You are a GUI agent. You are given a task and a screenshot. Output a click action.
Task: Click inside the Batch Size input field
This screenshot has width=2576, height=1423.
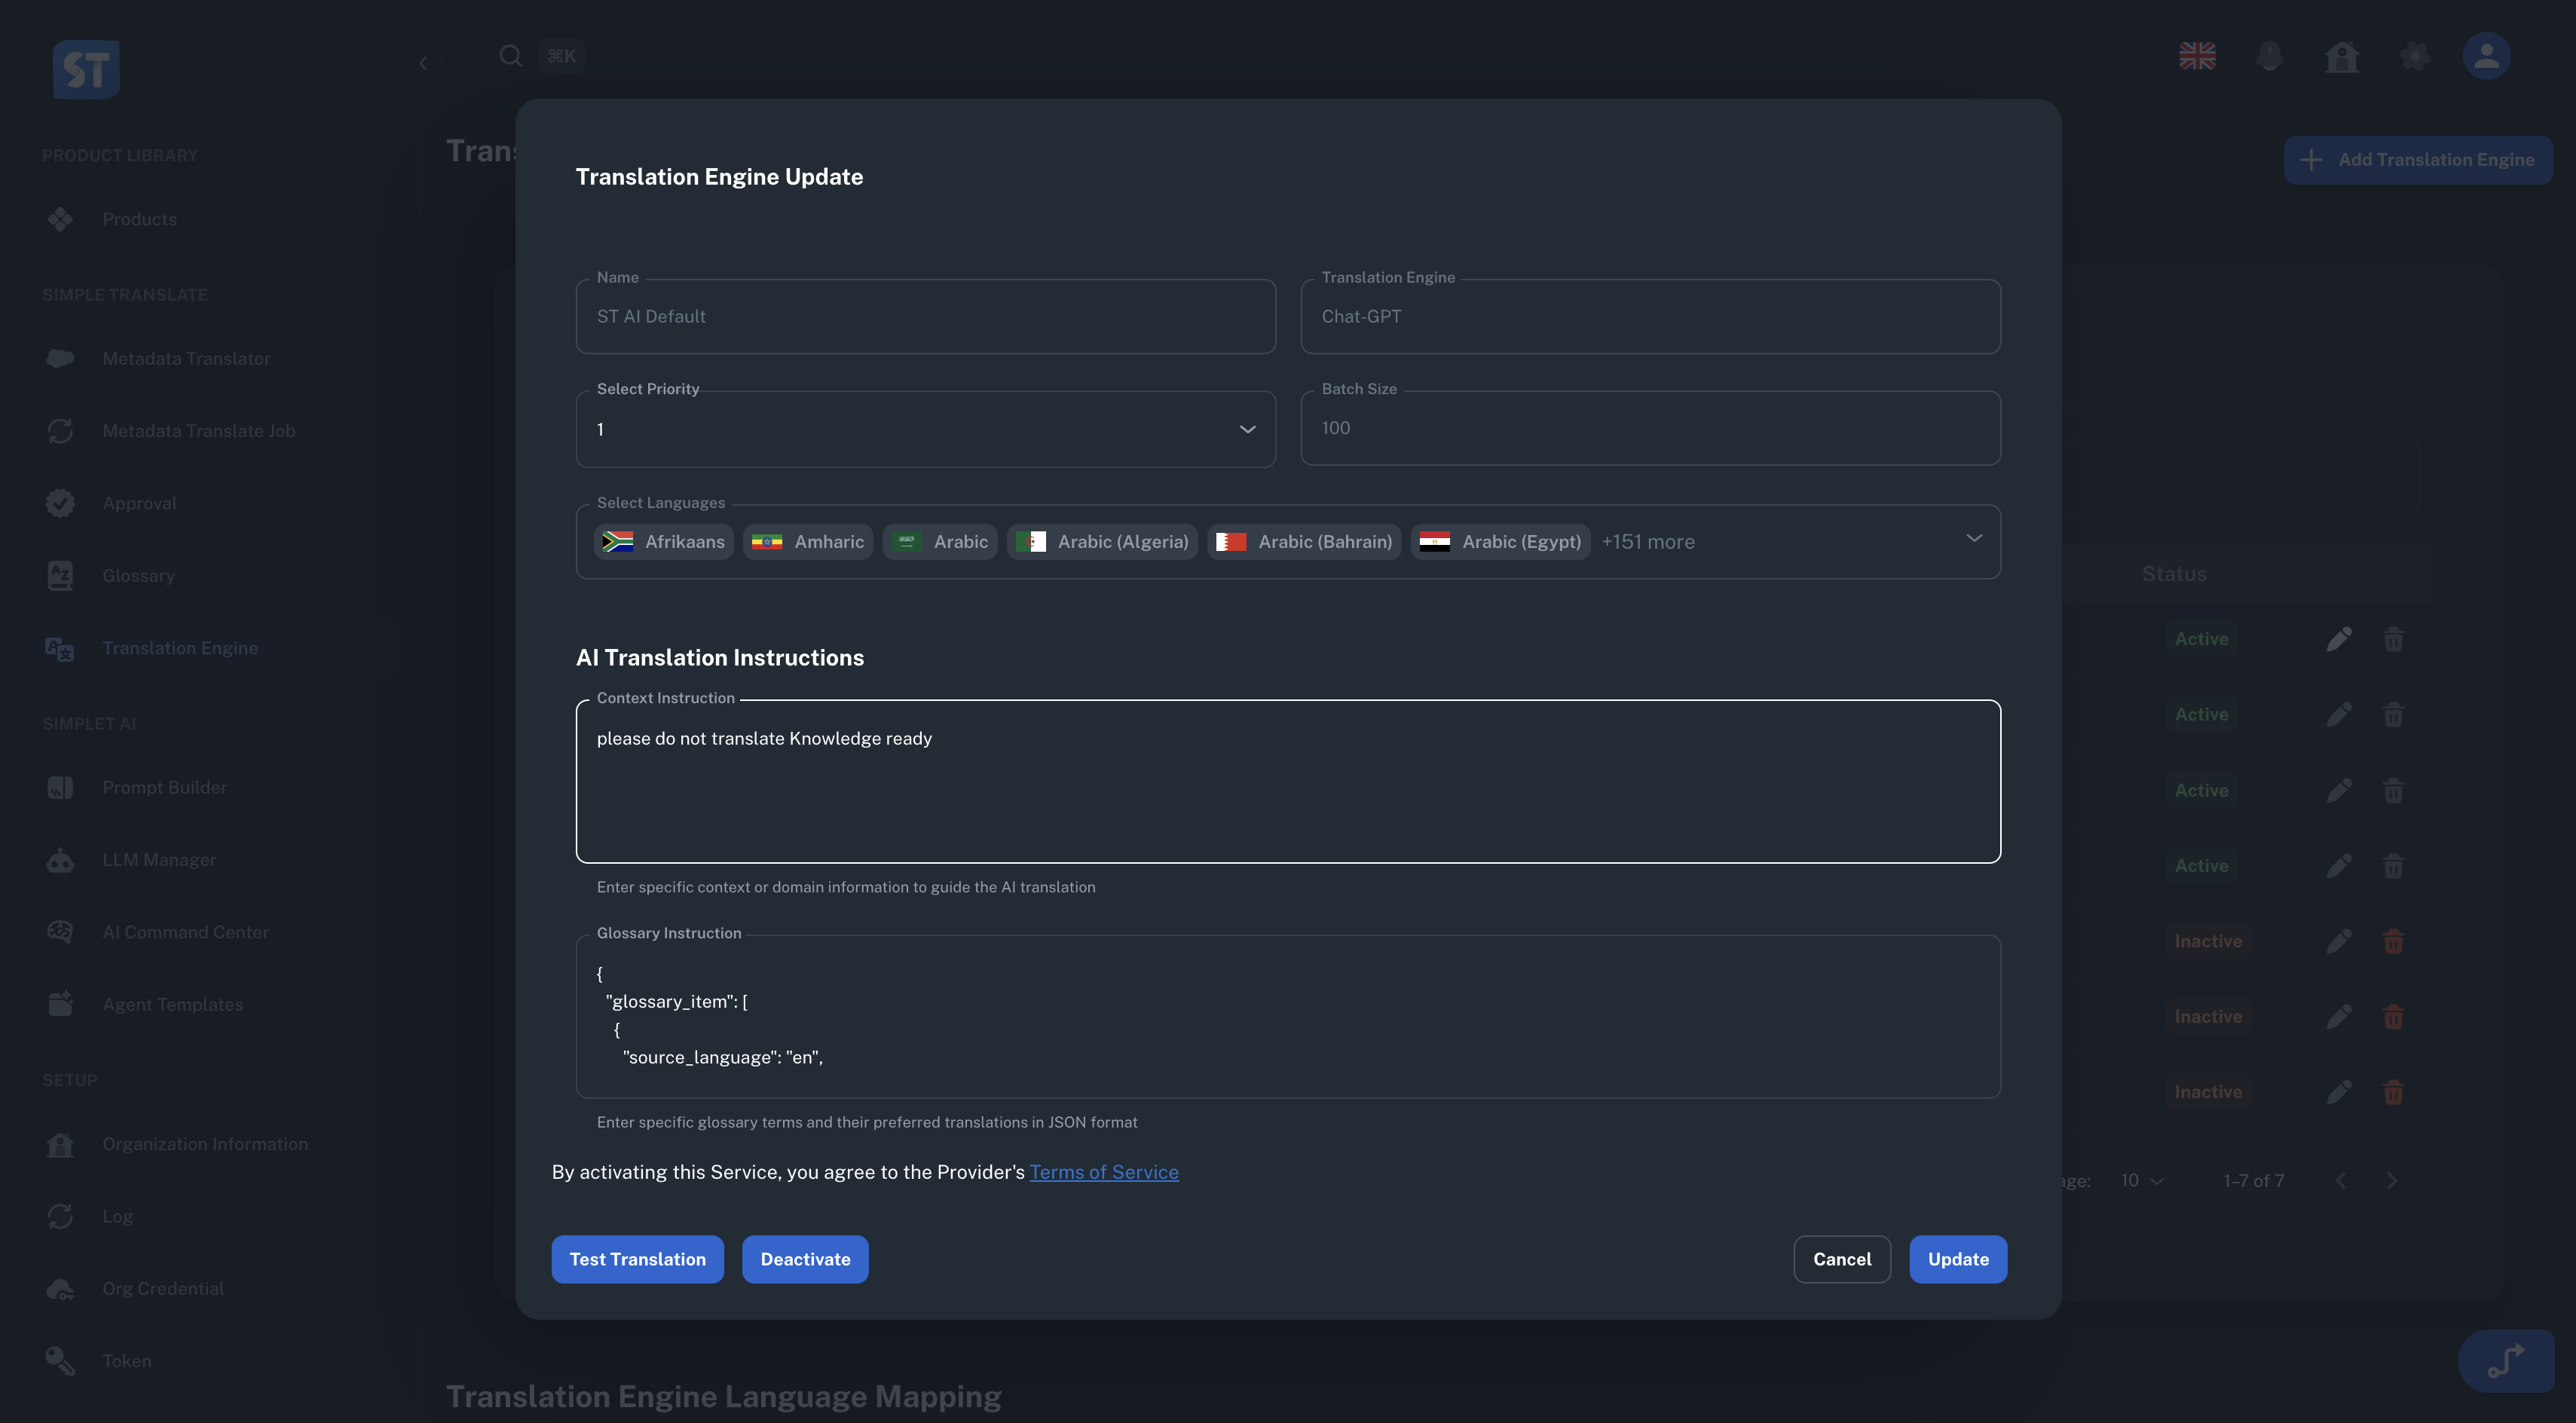(x=1650, y=428)
